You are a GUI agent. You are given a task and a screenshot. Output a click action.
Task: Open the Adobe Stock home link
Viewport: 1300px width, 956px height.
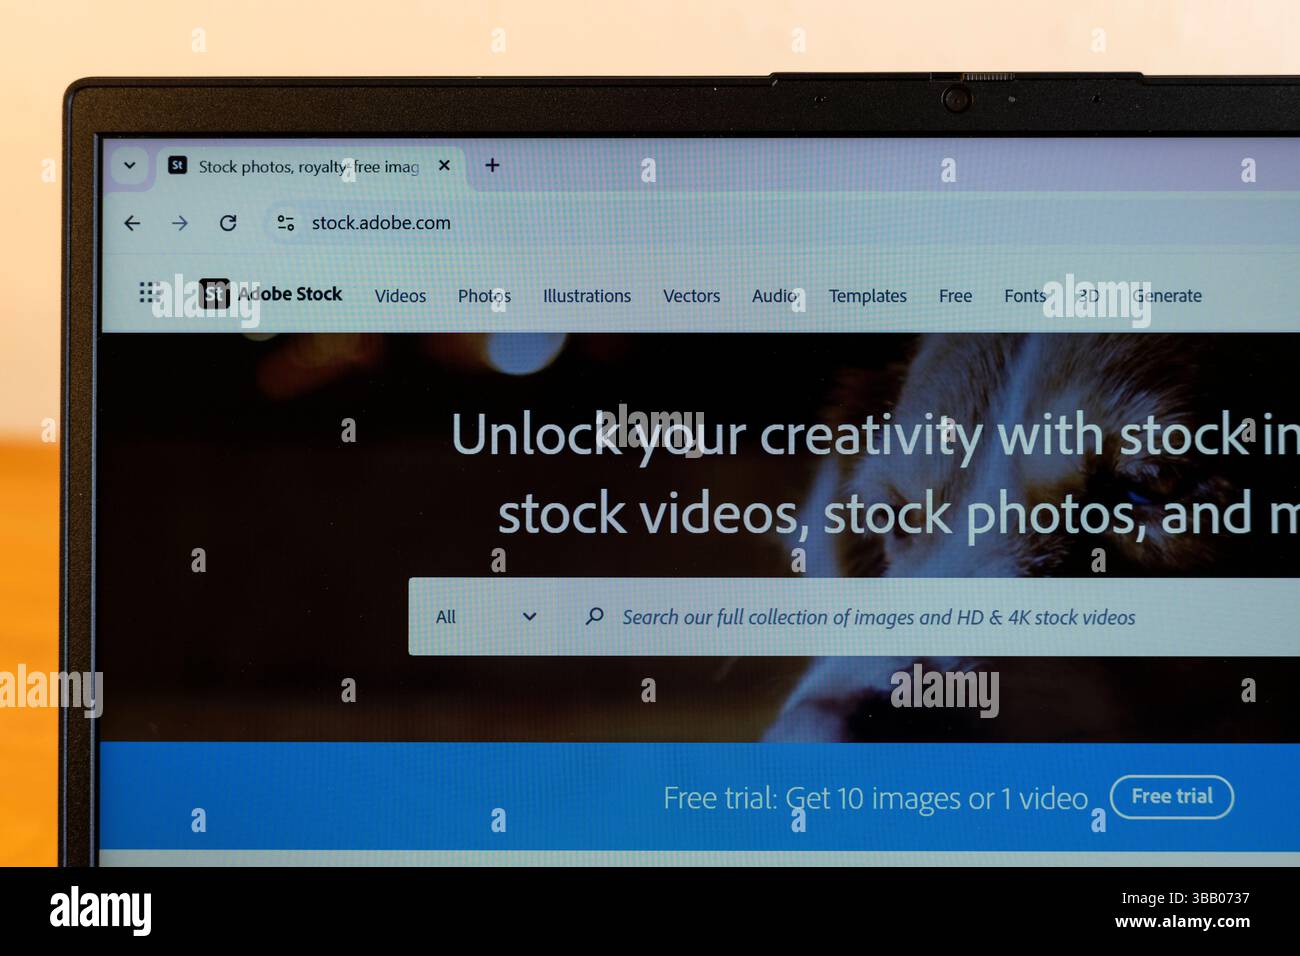[x=290, y=294]
